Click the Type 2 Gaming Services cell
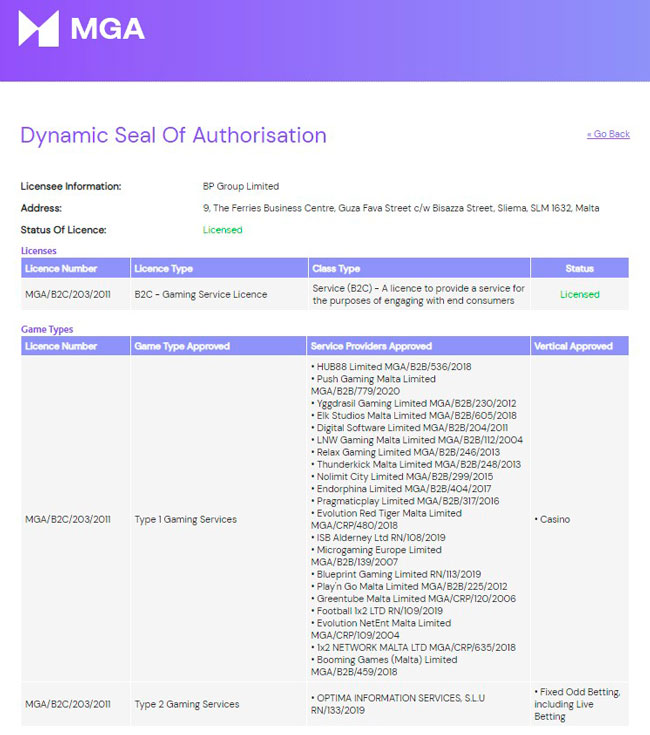The image size is (650, 735). [x=186, y=704]
